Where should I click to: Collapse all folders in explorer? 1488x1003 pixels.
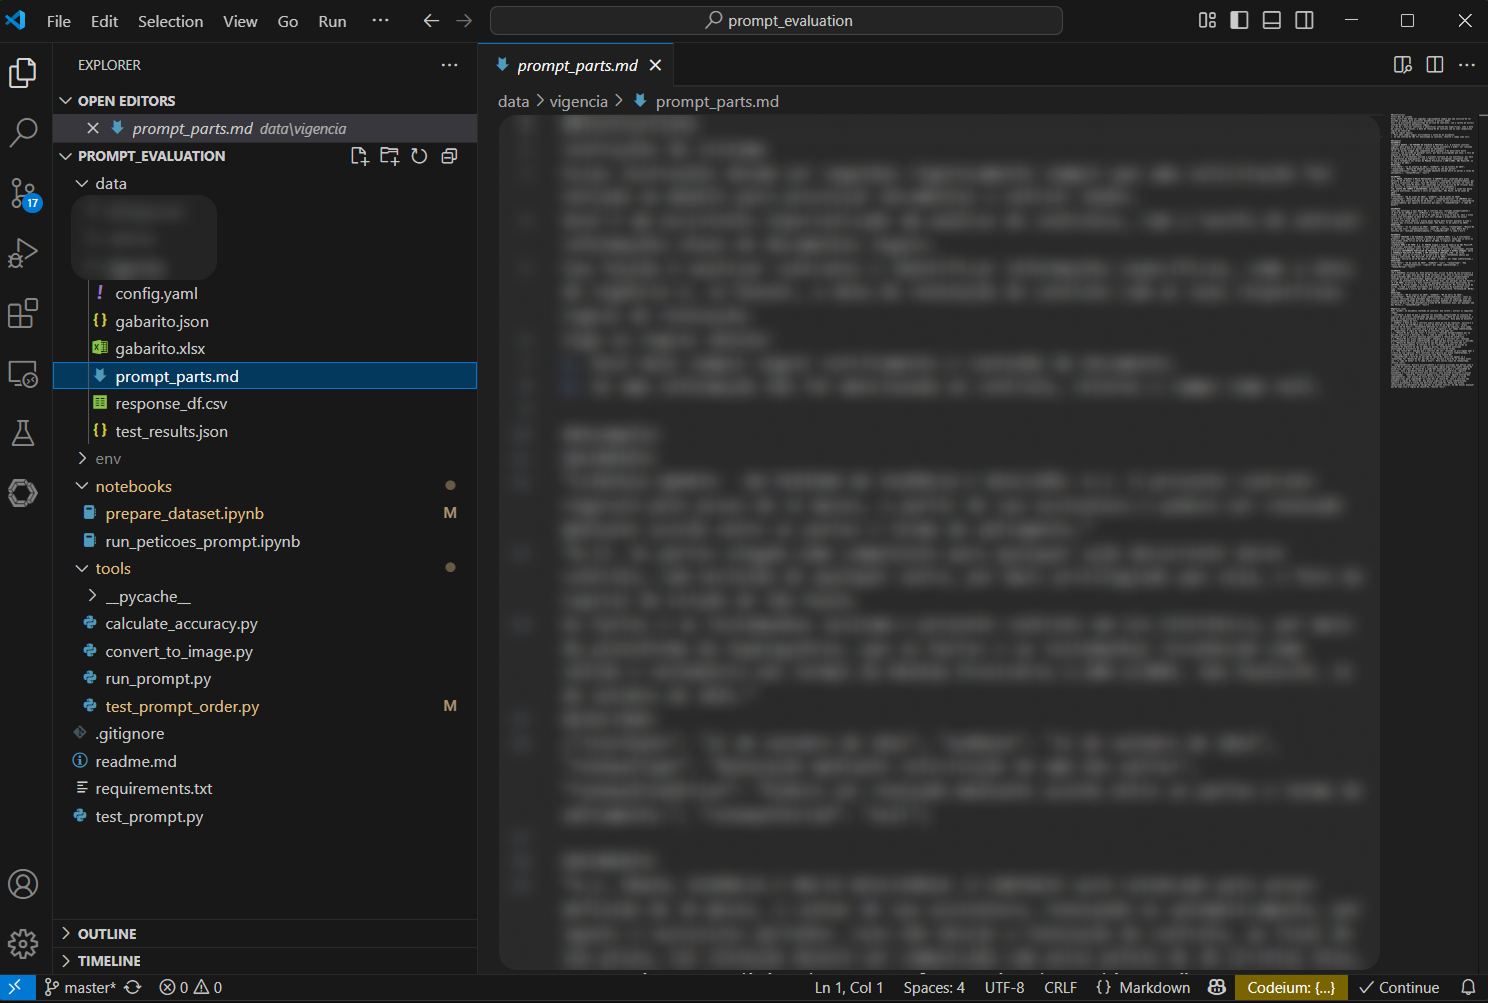coord(450,156)
